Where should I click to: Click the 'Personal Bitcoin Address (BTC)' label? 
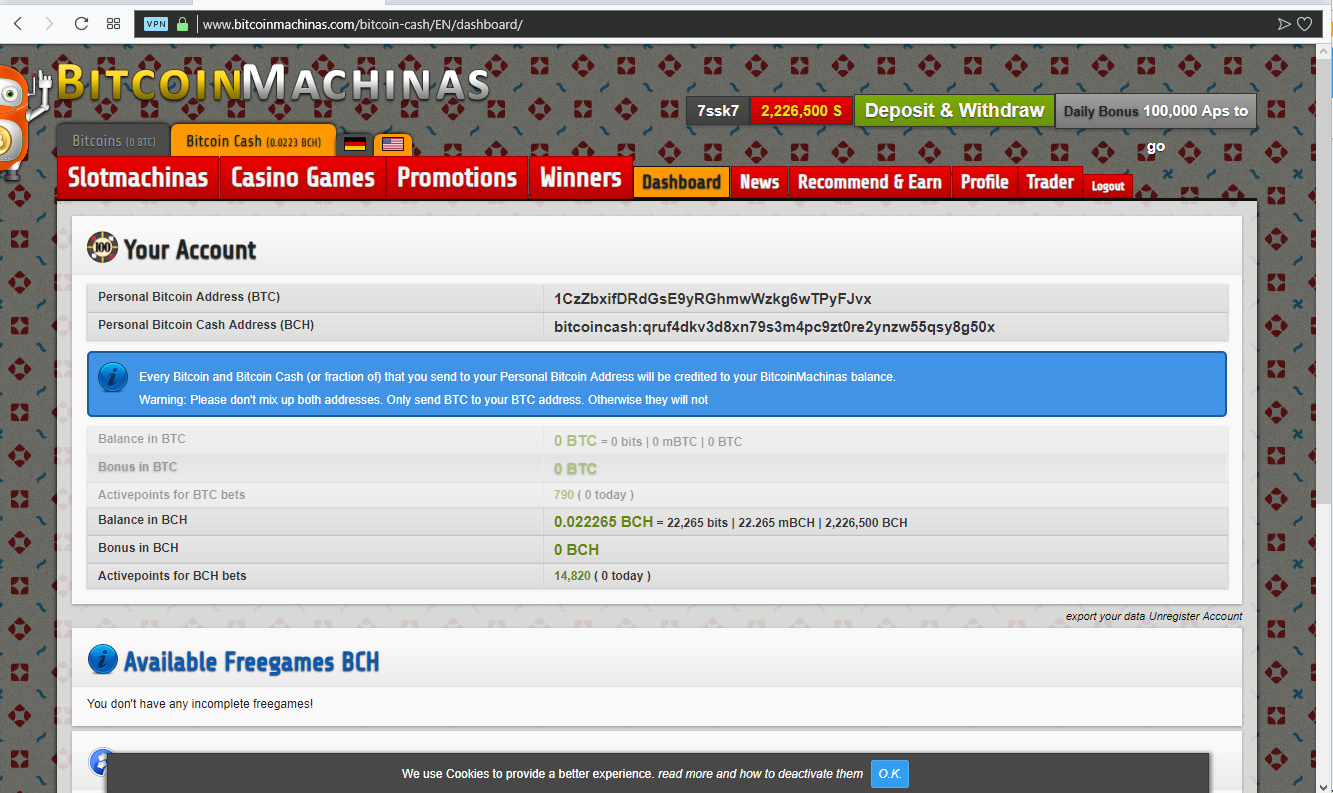pos(189,297)
